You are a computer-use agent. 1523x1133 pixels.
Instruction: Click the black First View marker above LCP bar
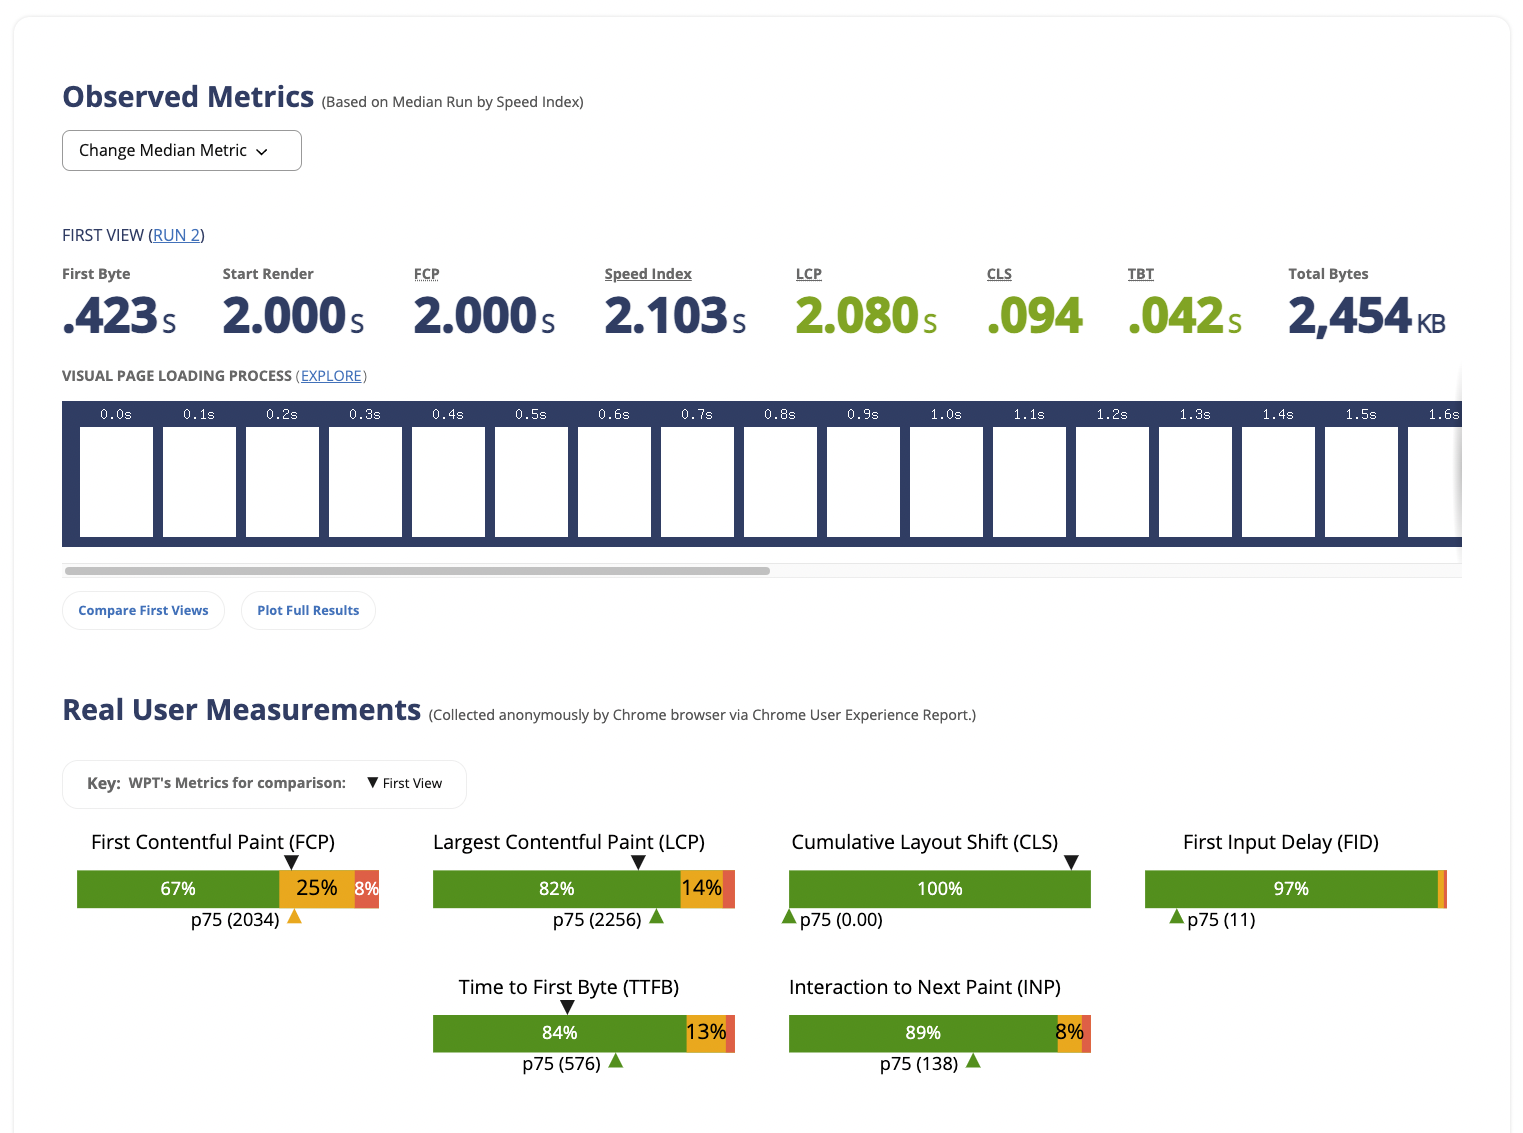pos(638,862)
